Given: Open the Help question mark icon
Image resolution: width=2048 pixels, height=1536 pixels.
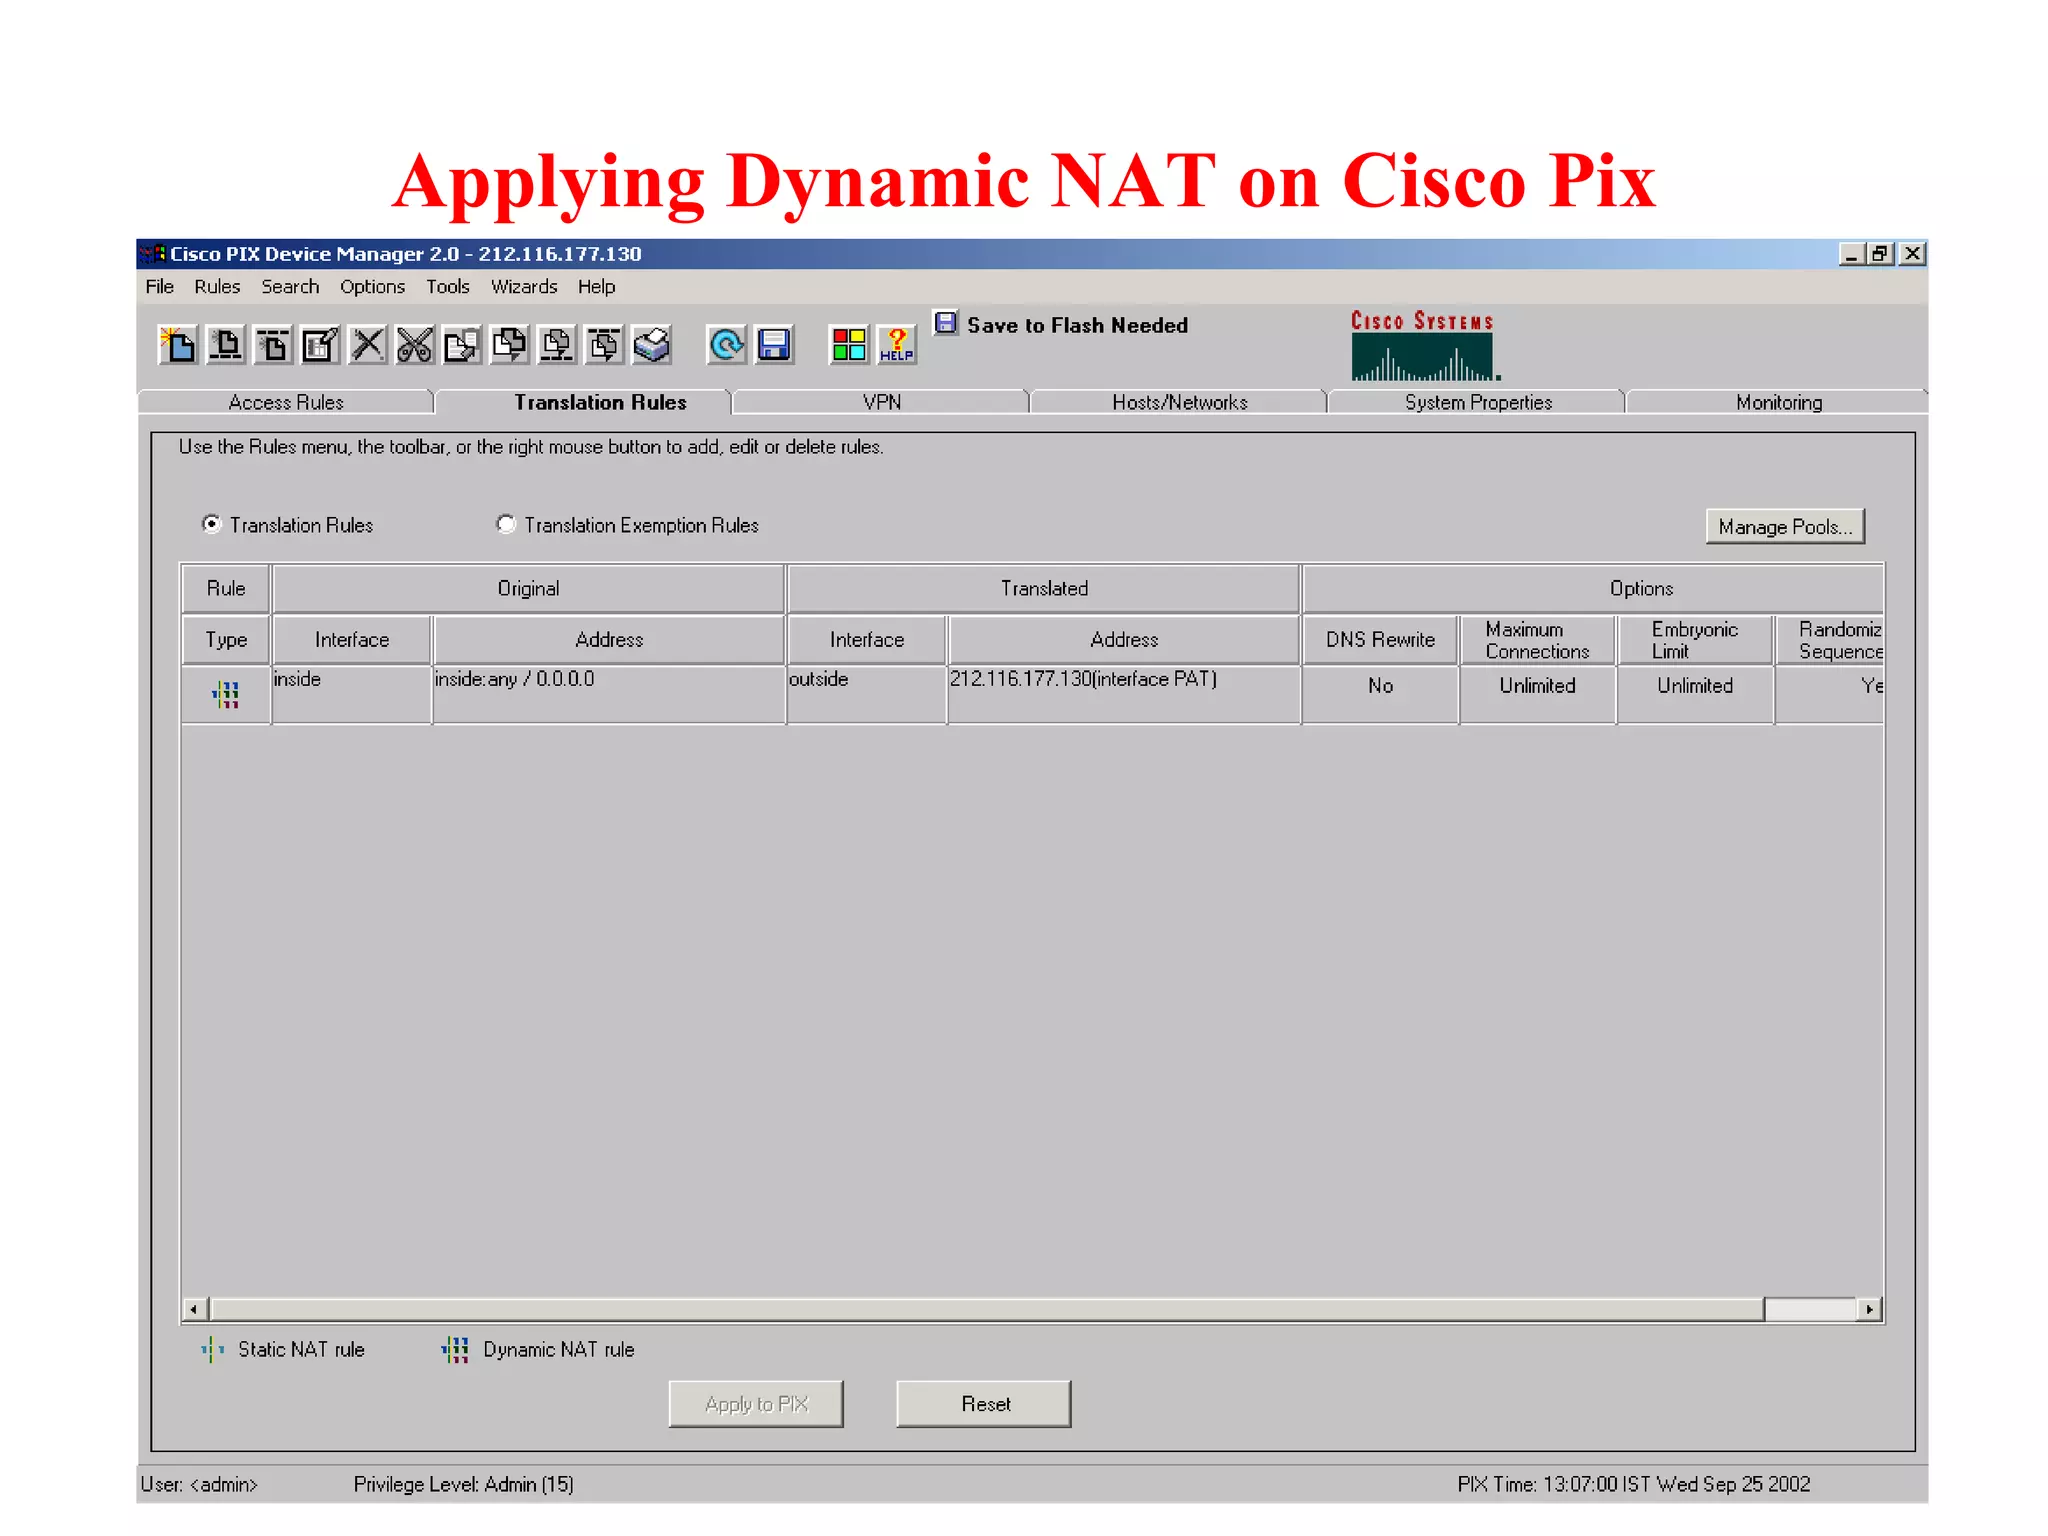Looking at the screenshot, I should 896,345.
